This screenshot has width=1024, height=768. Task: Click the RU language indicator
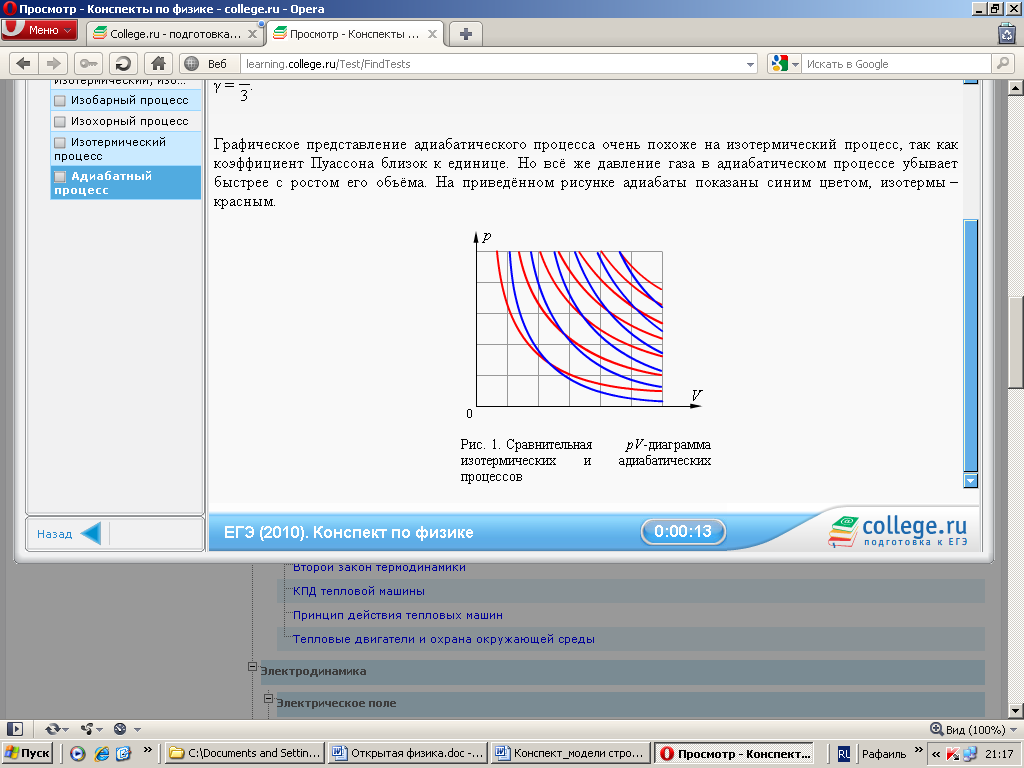[844, 754]
